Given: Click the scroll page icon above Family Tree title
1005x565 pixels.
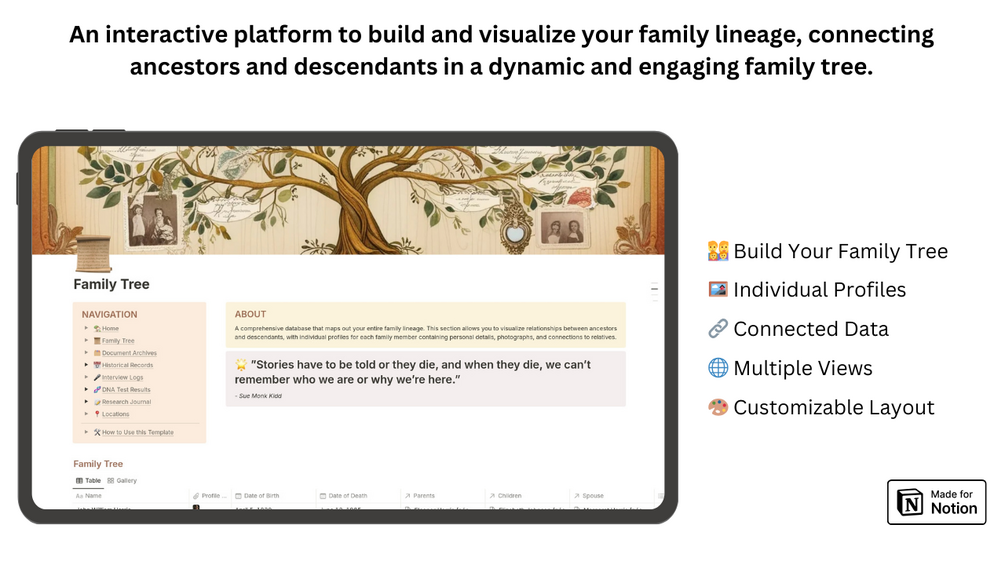Looking at the screenshot, I should coord(93,254).
